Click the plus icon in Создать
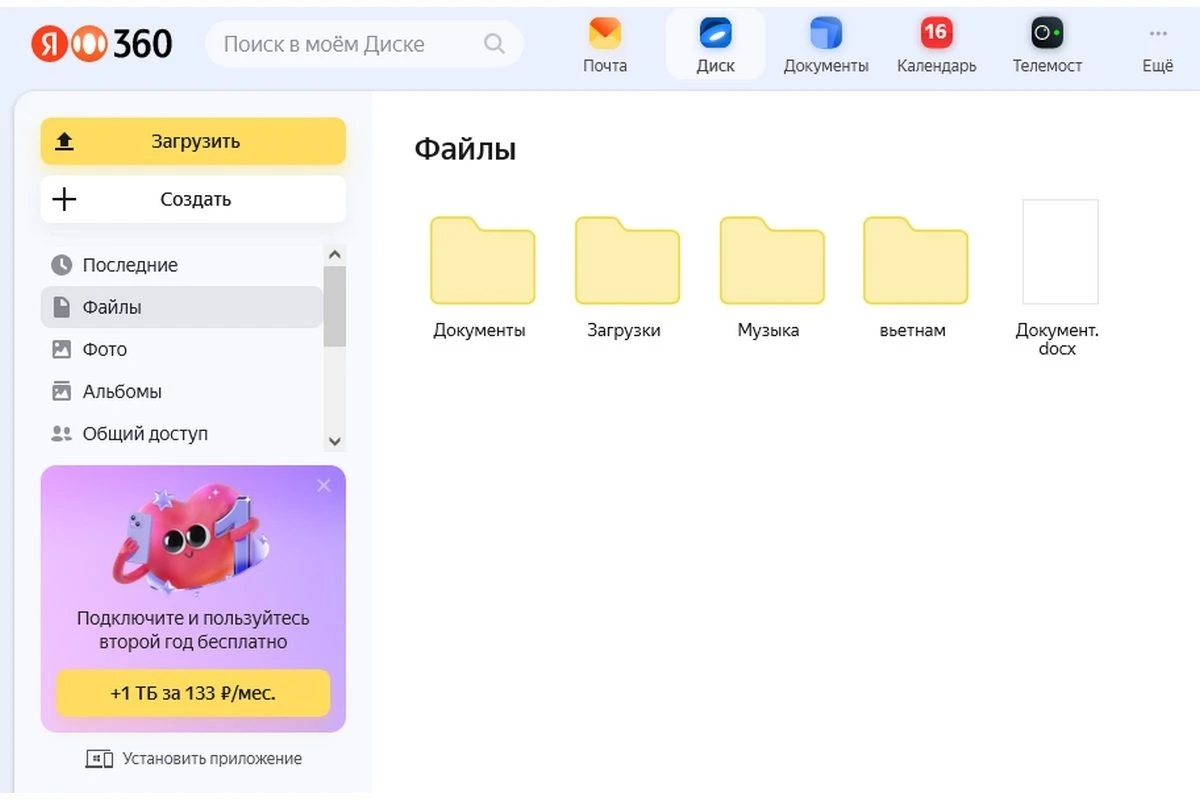 pyautogui.click(x=64, y=199)
